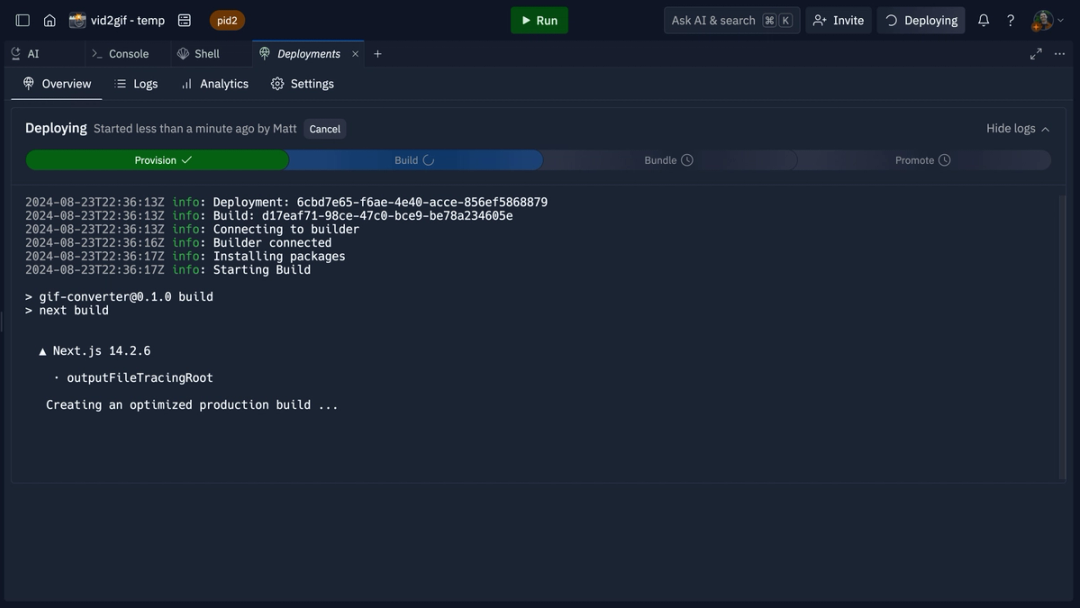The image size is (1080, 608).
Task: Toggle the left sidebar panel icon
Action: [x=22, y=19]
